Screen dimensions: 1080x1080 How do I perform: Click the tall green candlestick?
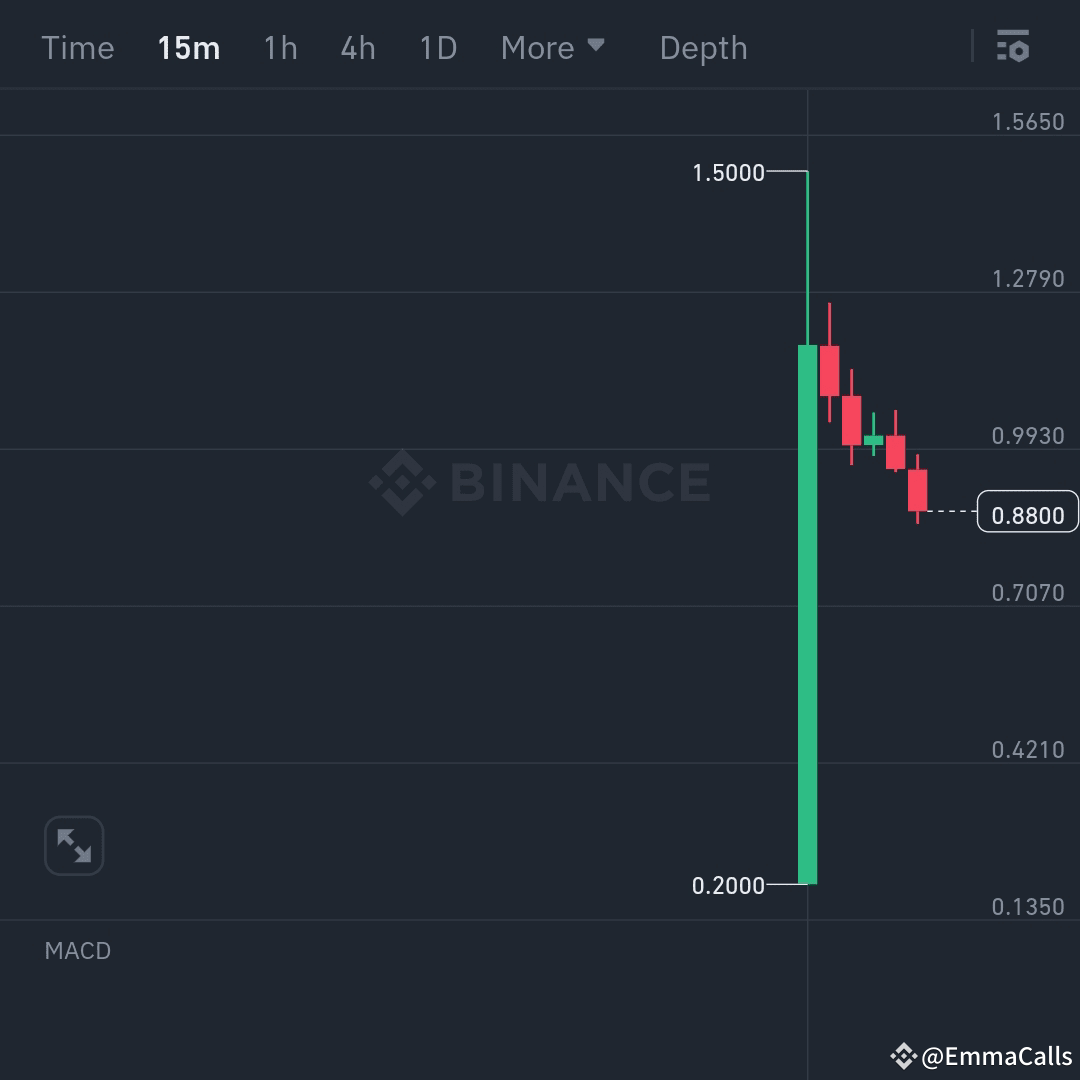point(806,610)
